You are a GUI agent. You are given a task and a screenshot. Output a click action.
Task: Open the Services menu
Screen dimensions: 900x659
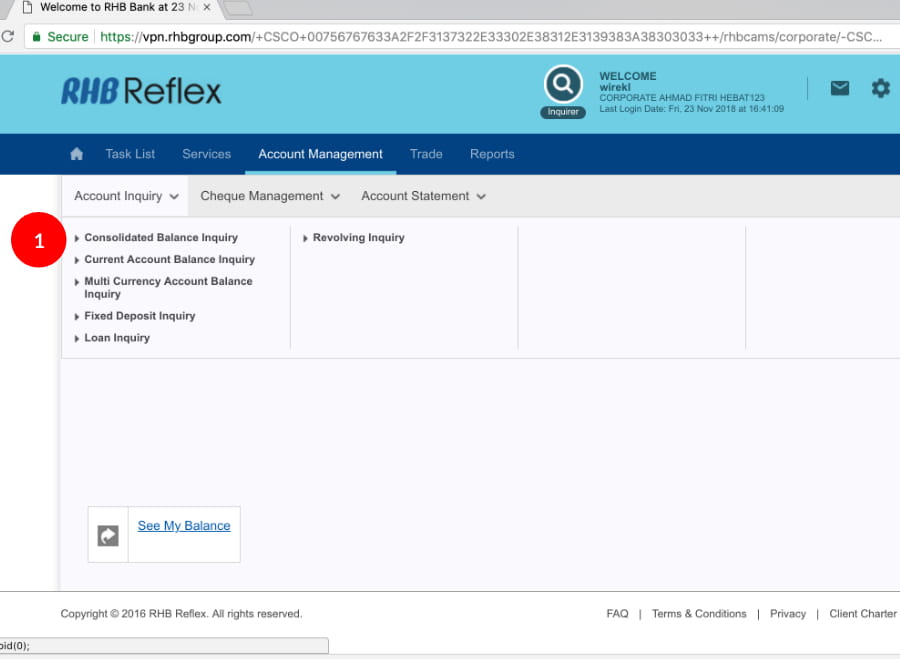tap(206, 154)
